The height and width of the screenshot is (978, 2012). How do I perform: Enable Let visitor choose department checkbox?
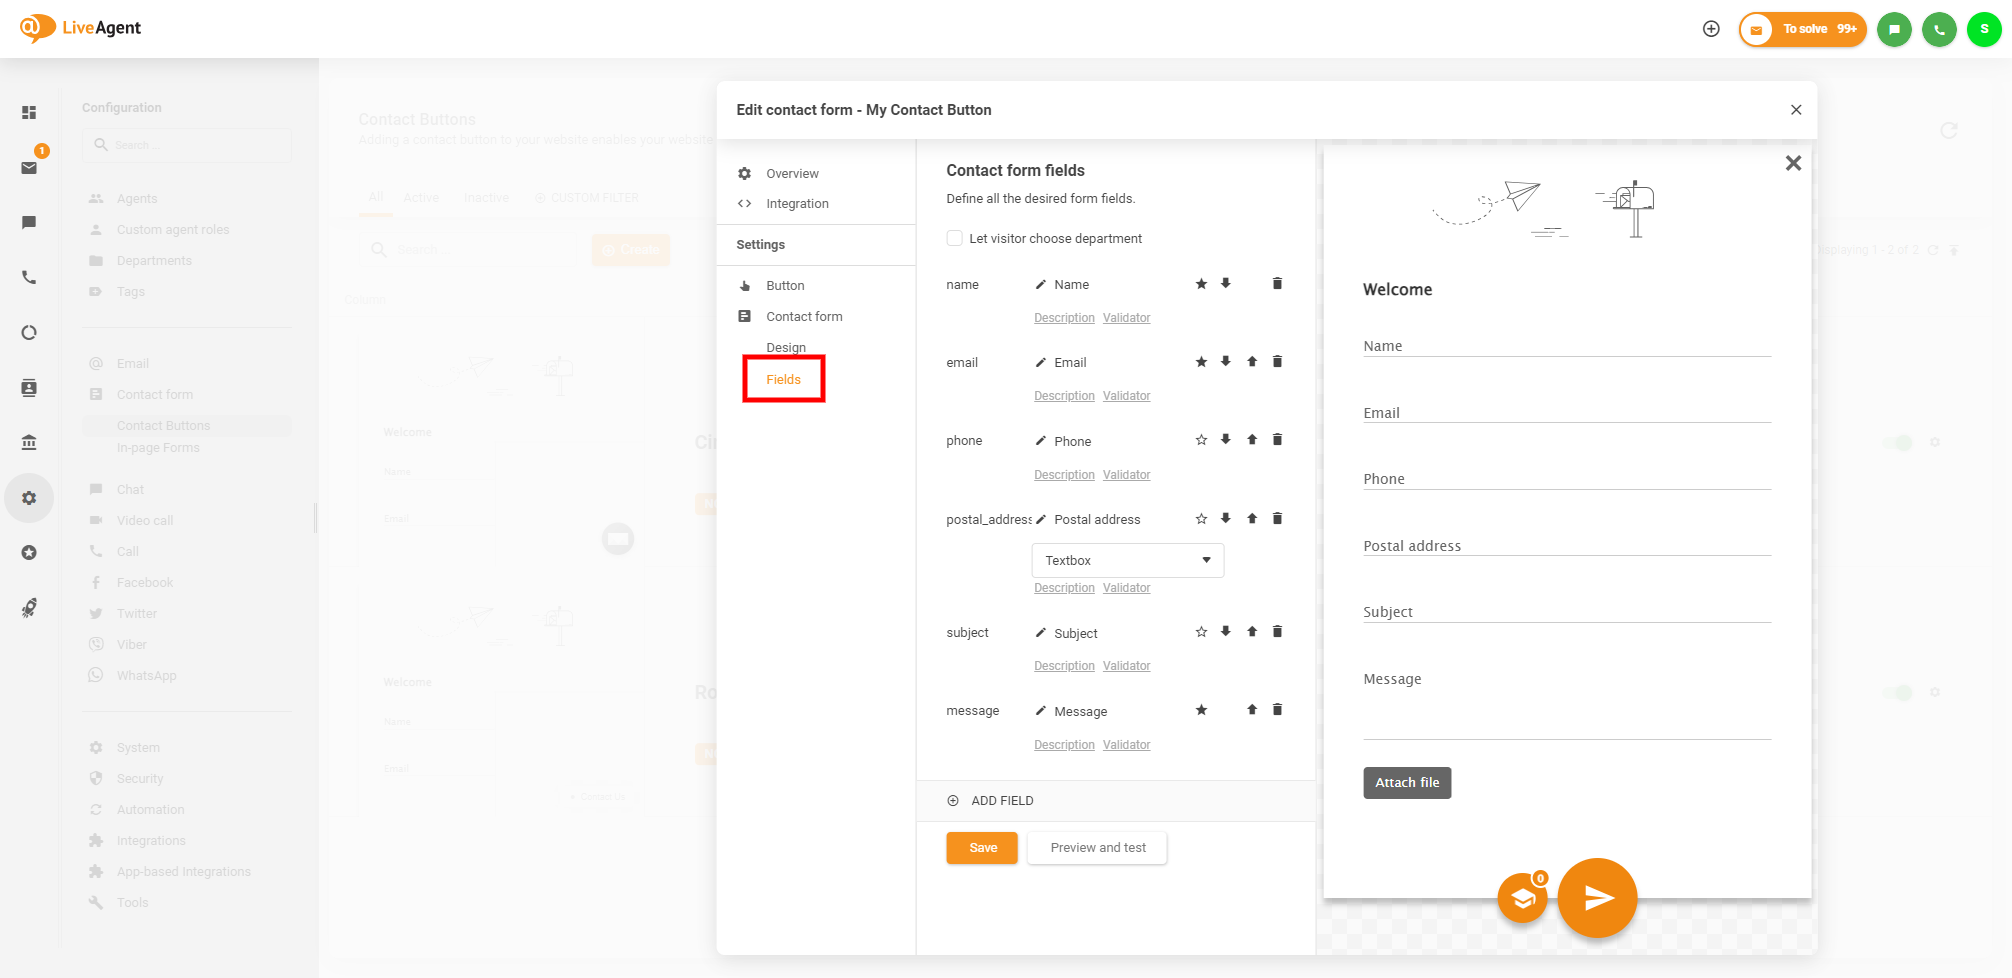[x=955, y=238]
